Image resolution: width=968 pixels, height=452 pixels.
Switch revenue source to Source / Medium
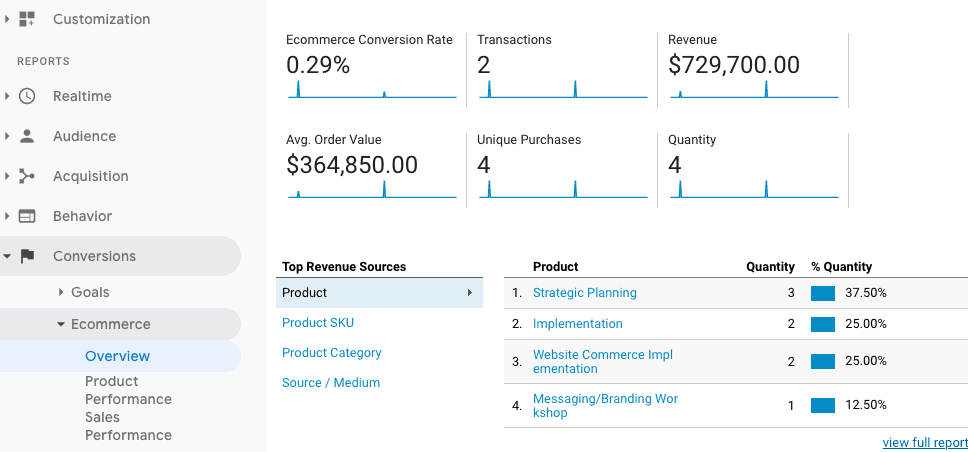click(x=331, y=383)
